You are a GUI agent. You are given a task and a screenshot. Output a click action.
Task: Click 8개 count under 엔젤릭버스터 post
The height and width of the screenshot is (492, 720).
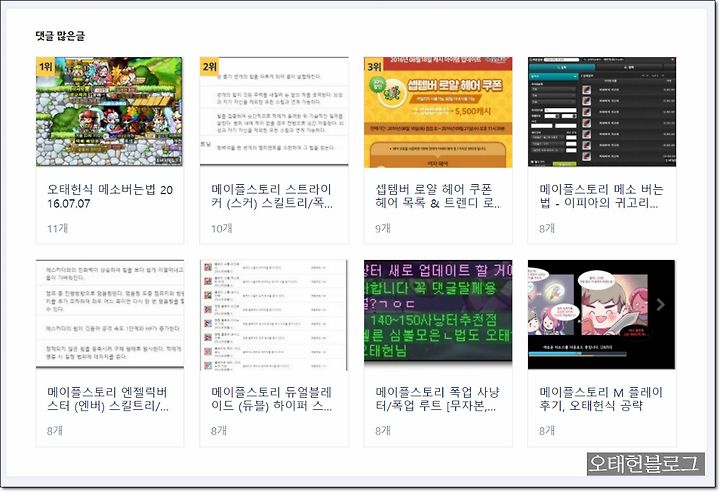pyautogui.click(x=55, y=431)
